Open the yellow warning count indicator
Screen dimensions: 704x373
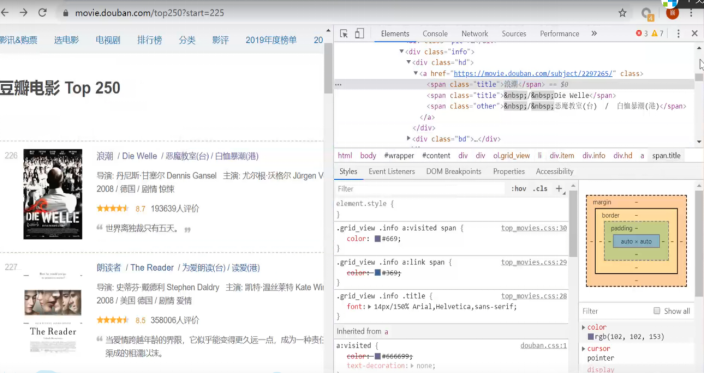pos(657,34)
